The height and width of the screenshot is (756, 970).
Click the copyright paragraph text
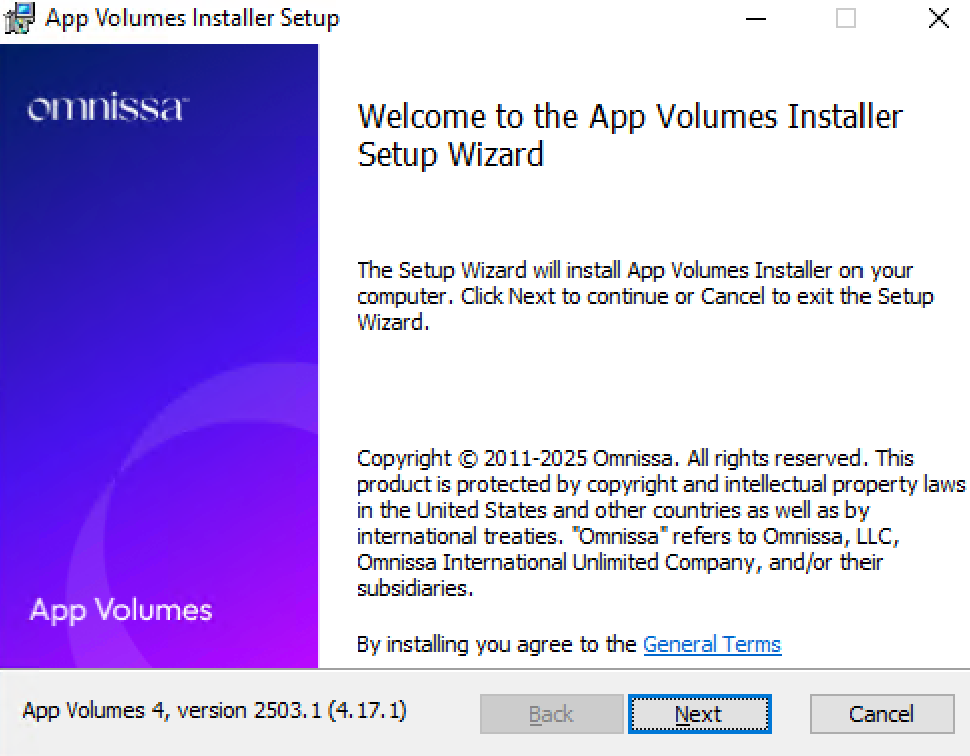coord(661,523)
